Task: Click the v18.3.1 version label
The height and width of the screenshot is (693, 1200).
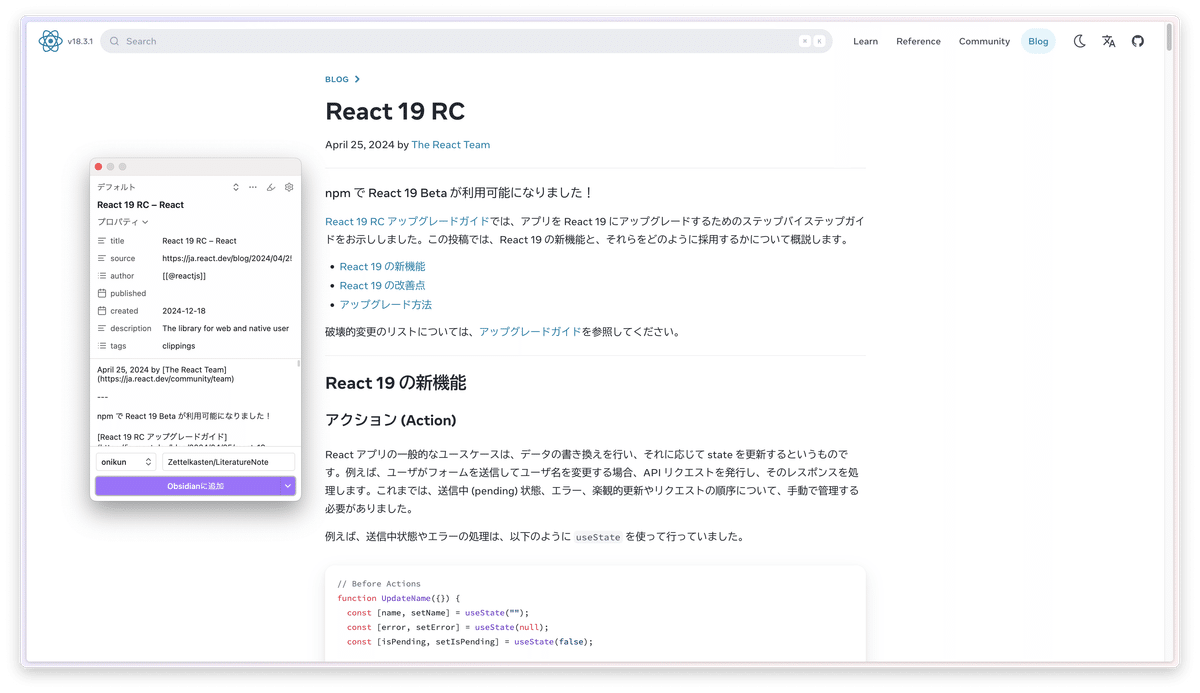Action: 80,41
